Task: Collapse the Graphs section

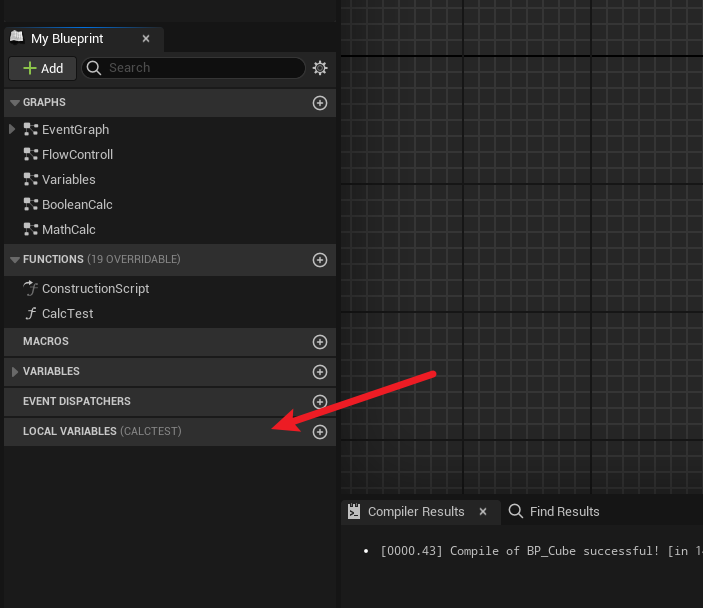Action: 14,103
